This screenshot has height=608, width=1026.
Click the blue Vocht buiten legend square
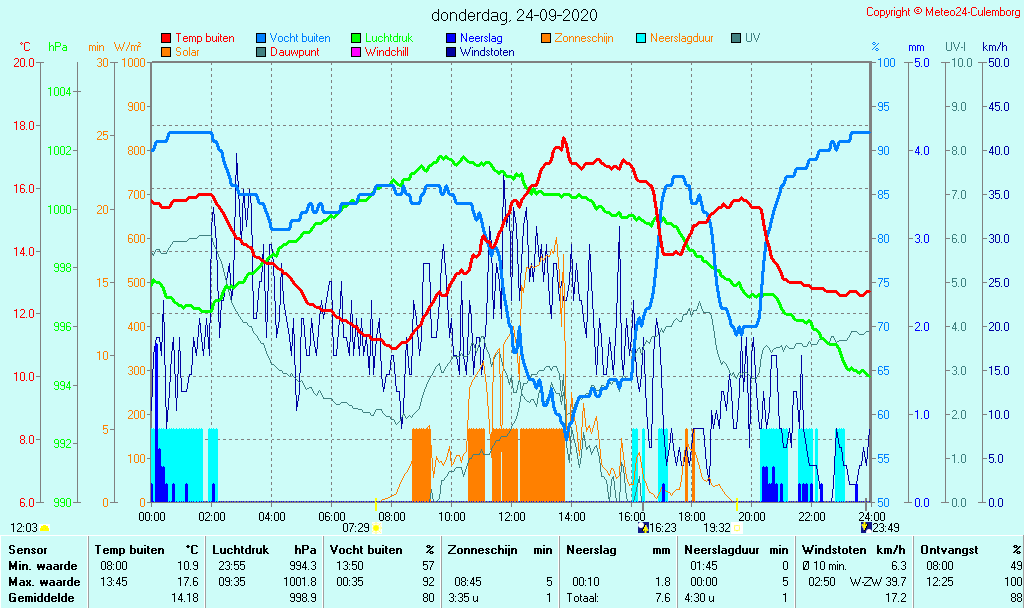261,38
